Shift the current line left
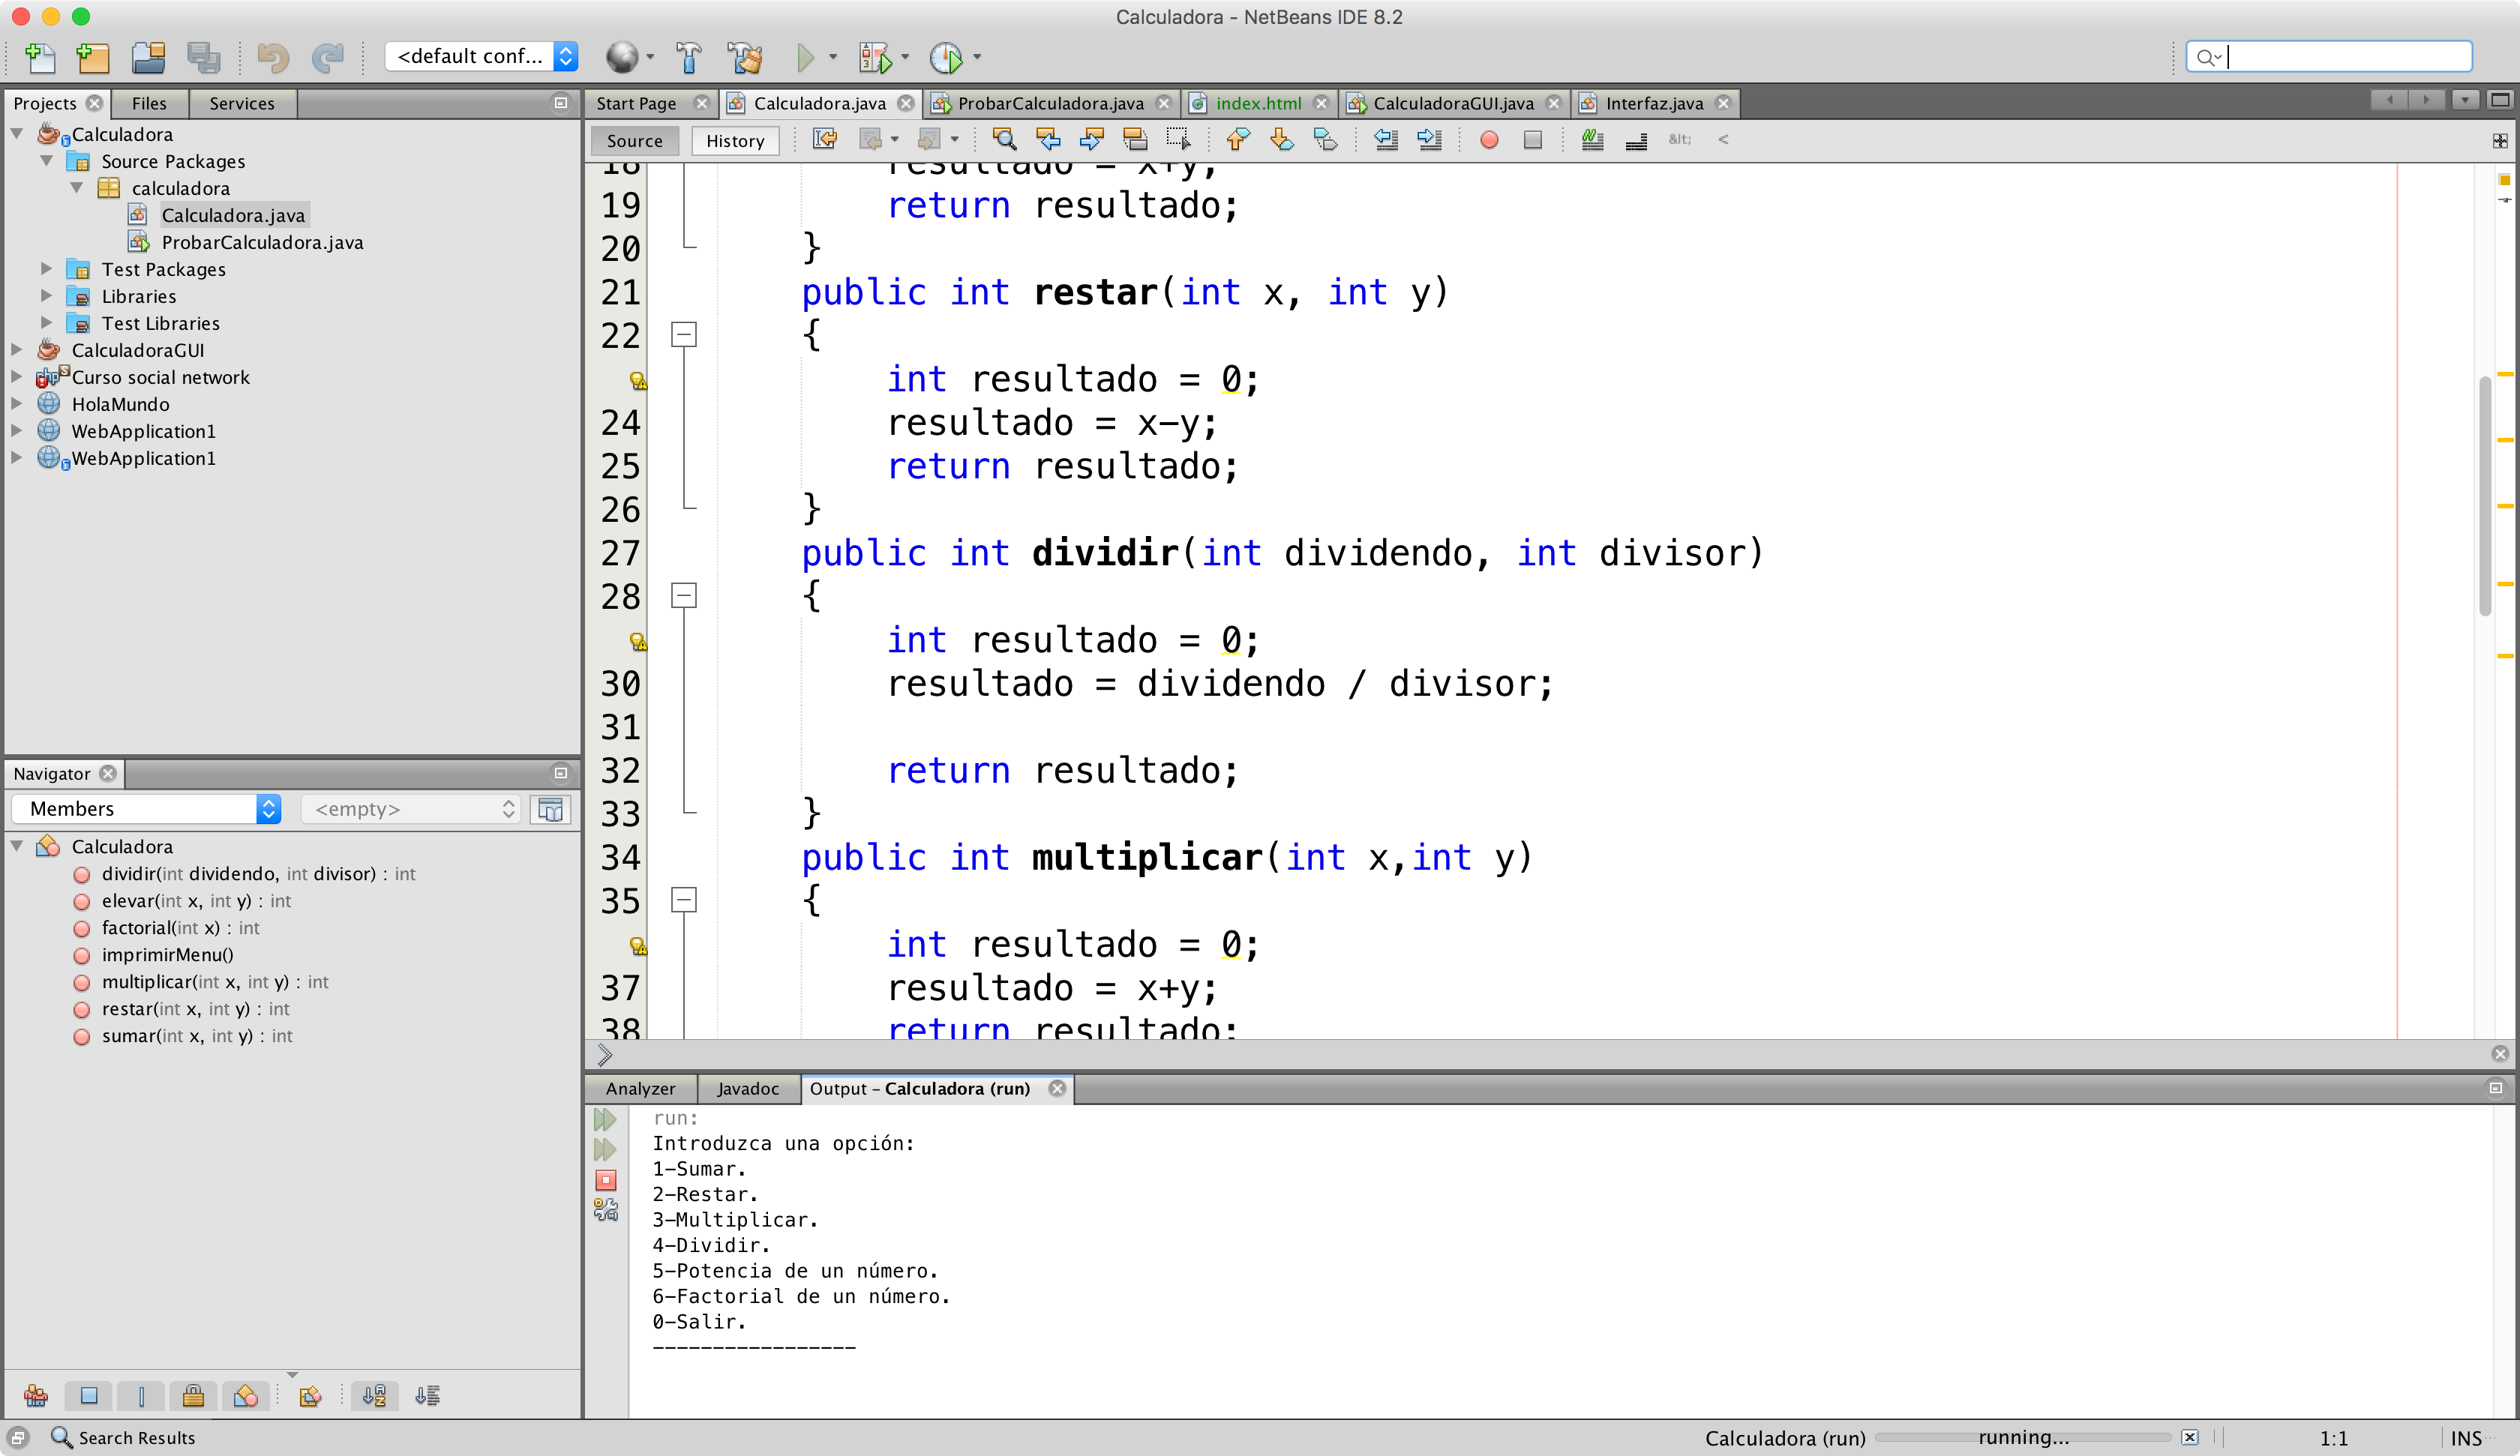The height and width of the screenshot is (1456, 2520). click(1385, 140)
